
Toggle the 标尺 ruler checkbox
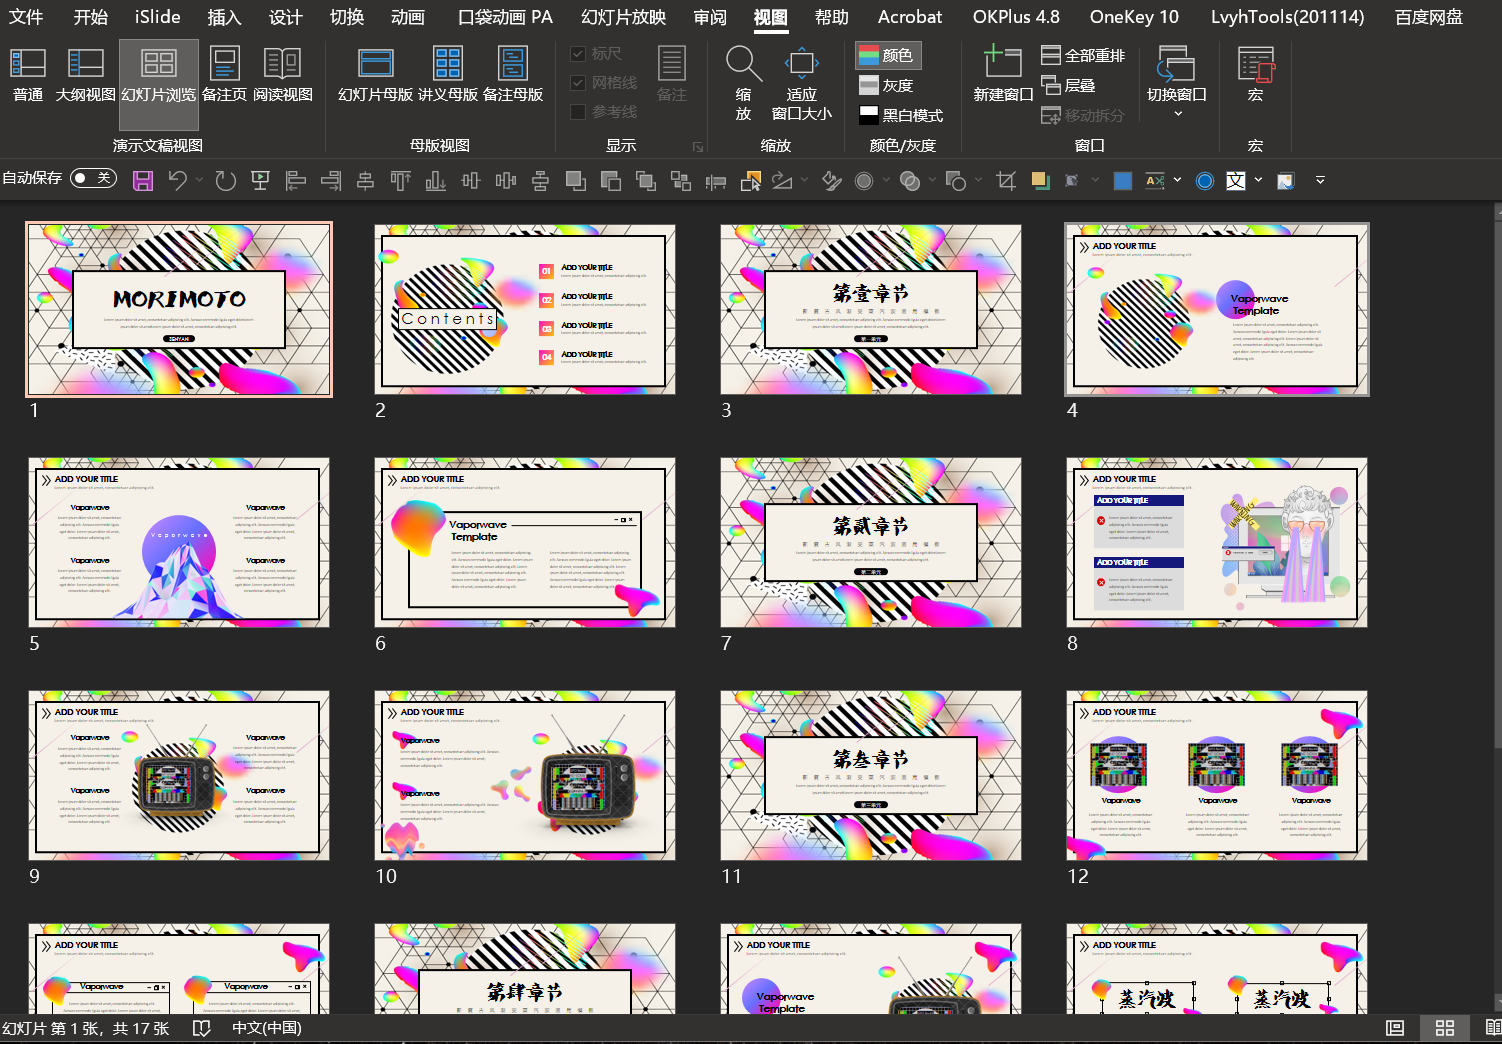click(x=578, y=54)
